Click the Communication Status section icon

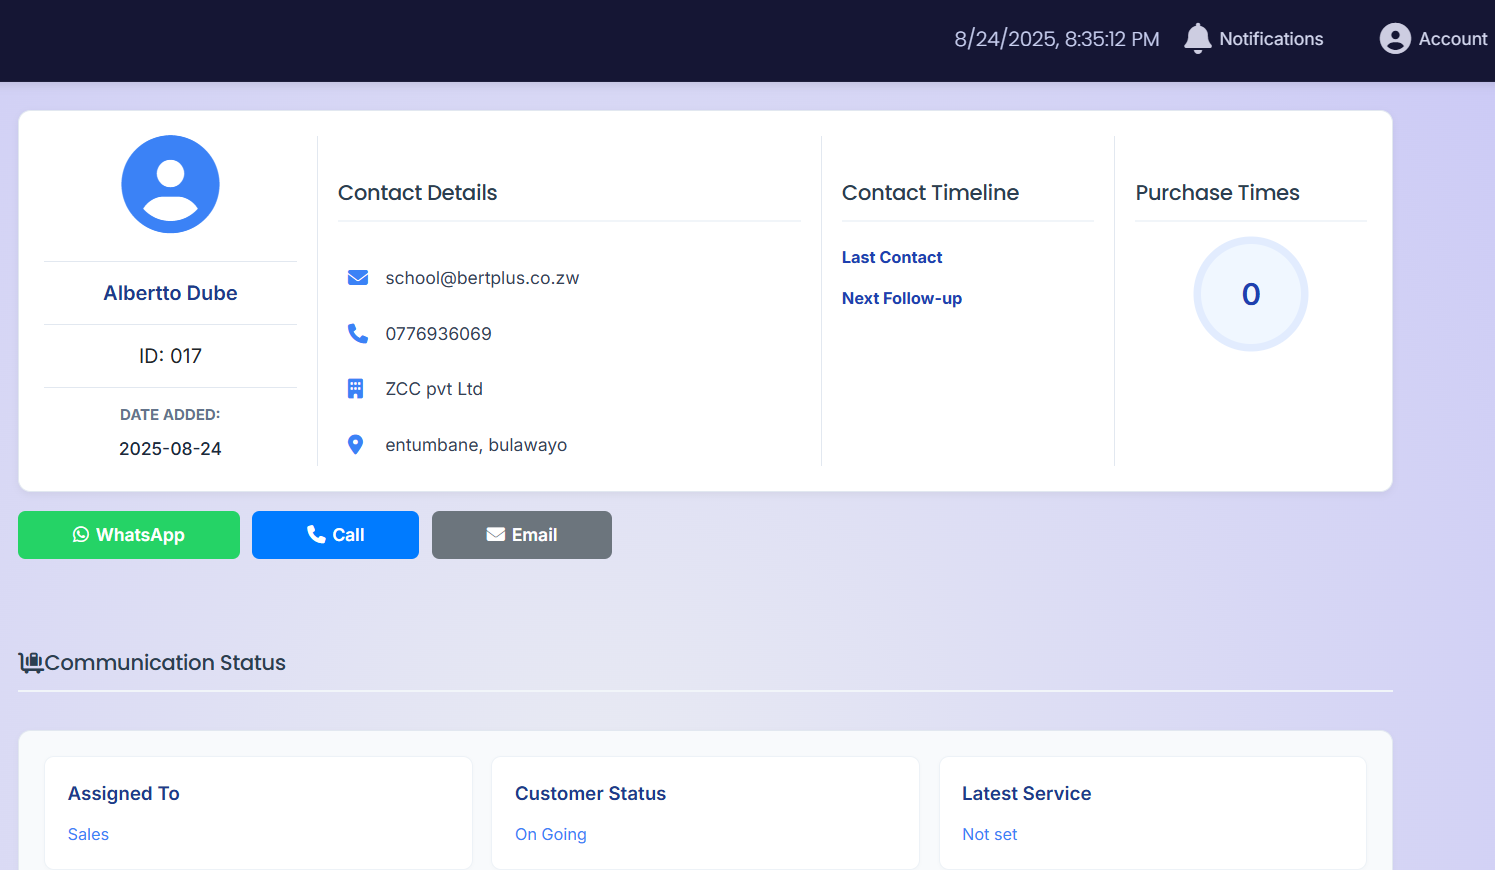31,663
